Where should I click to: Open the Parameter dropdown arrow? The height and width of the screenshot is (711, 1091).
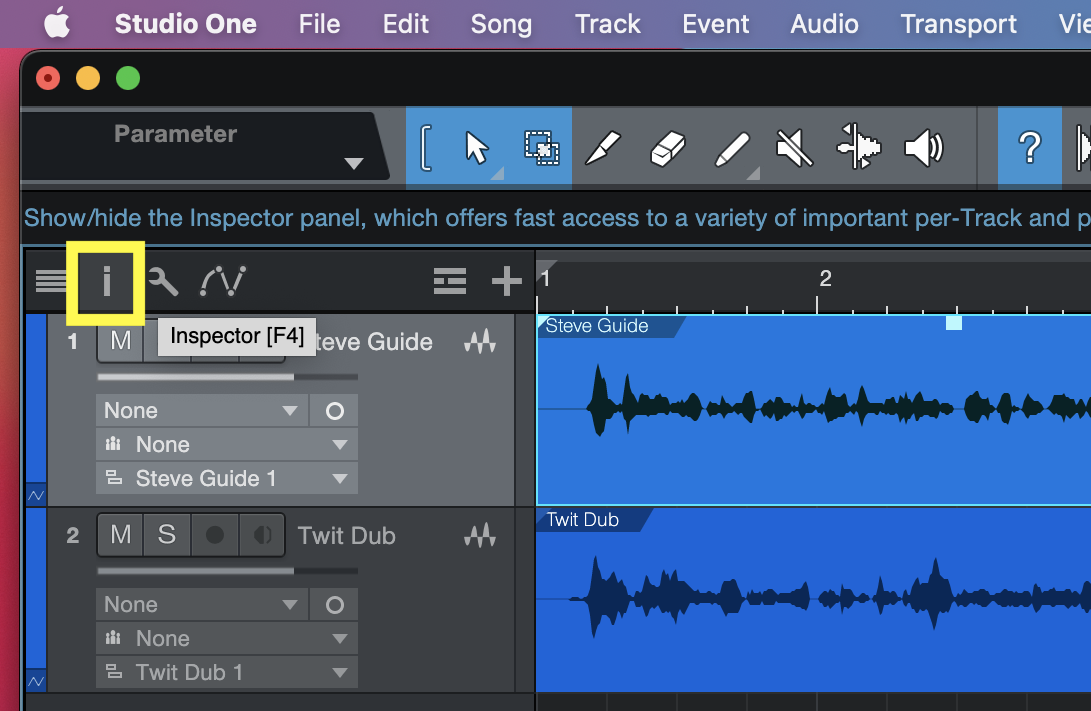353,164
